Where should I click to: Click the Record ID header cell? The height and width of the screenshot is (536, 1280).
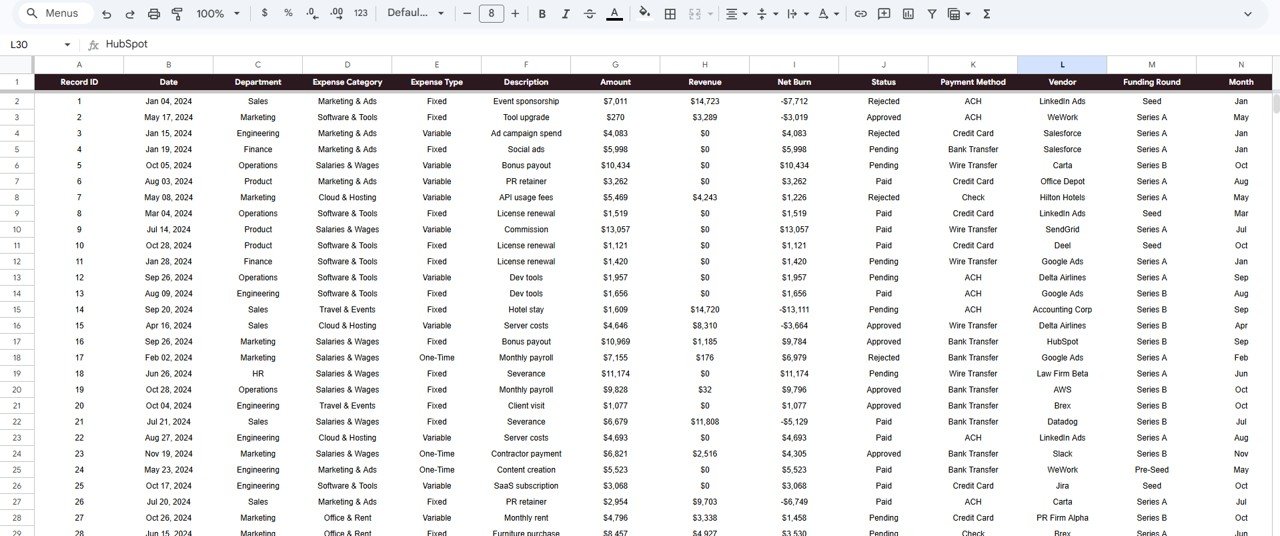[x=79, y=82]
